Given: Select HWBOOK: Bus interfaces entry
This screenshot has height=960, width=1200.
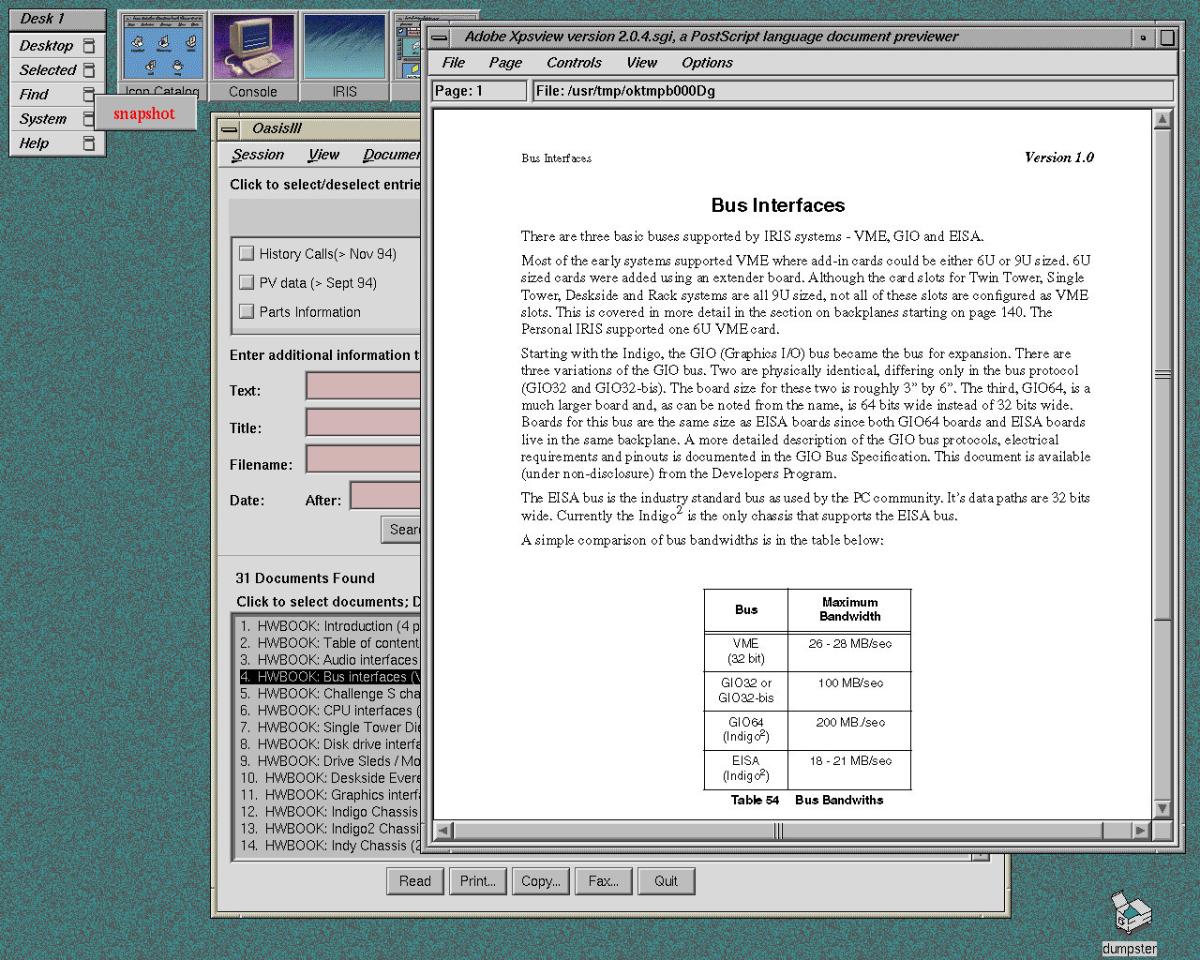Looking at the screenshot, I should [x=330, y=677].
